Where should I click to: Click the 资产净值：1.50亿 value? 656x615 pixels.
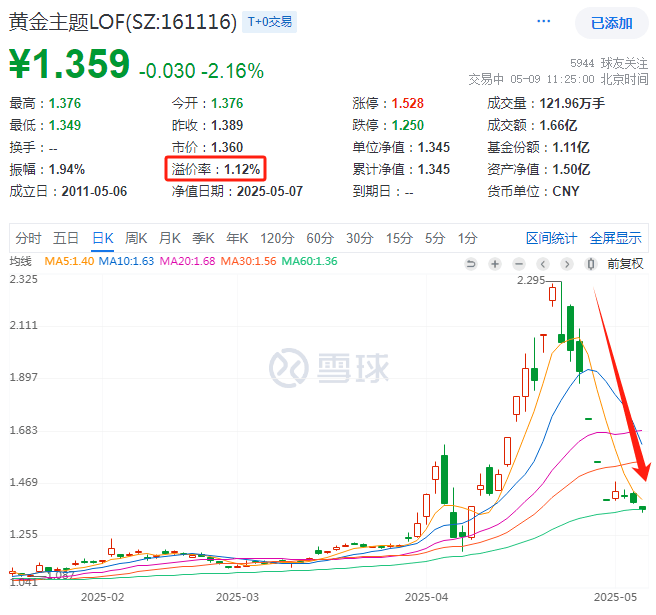click(538, 169)
